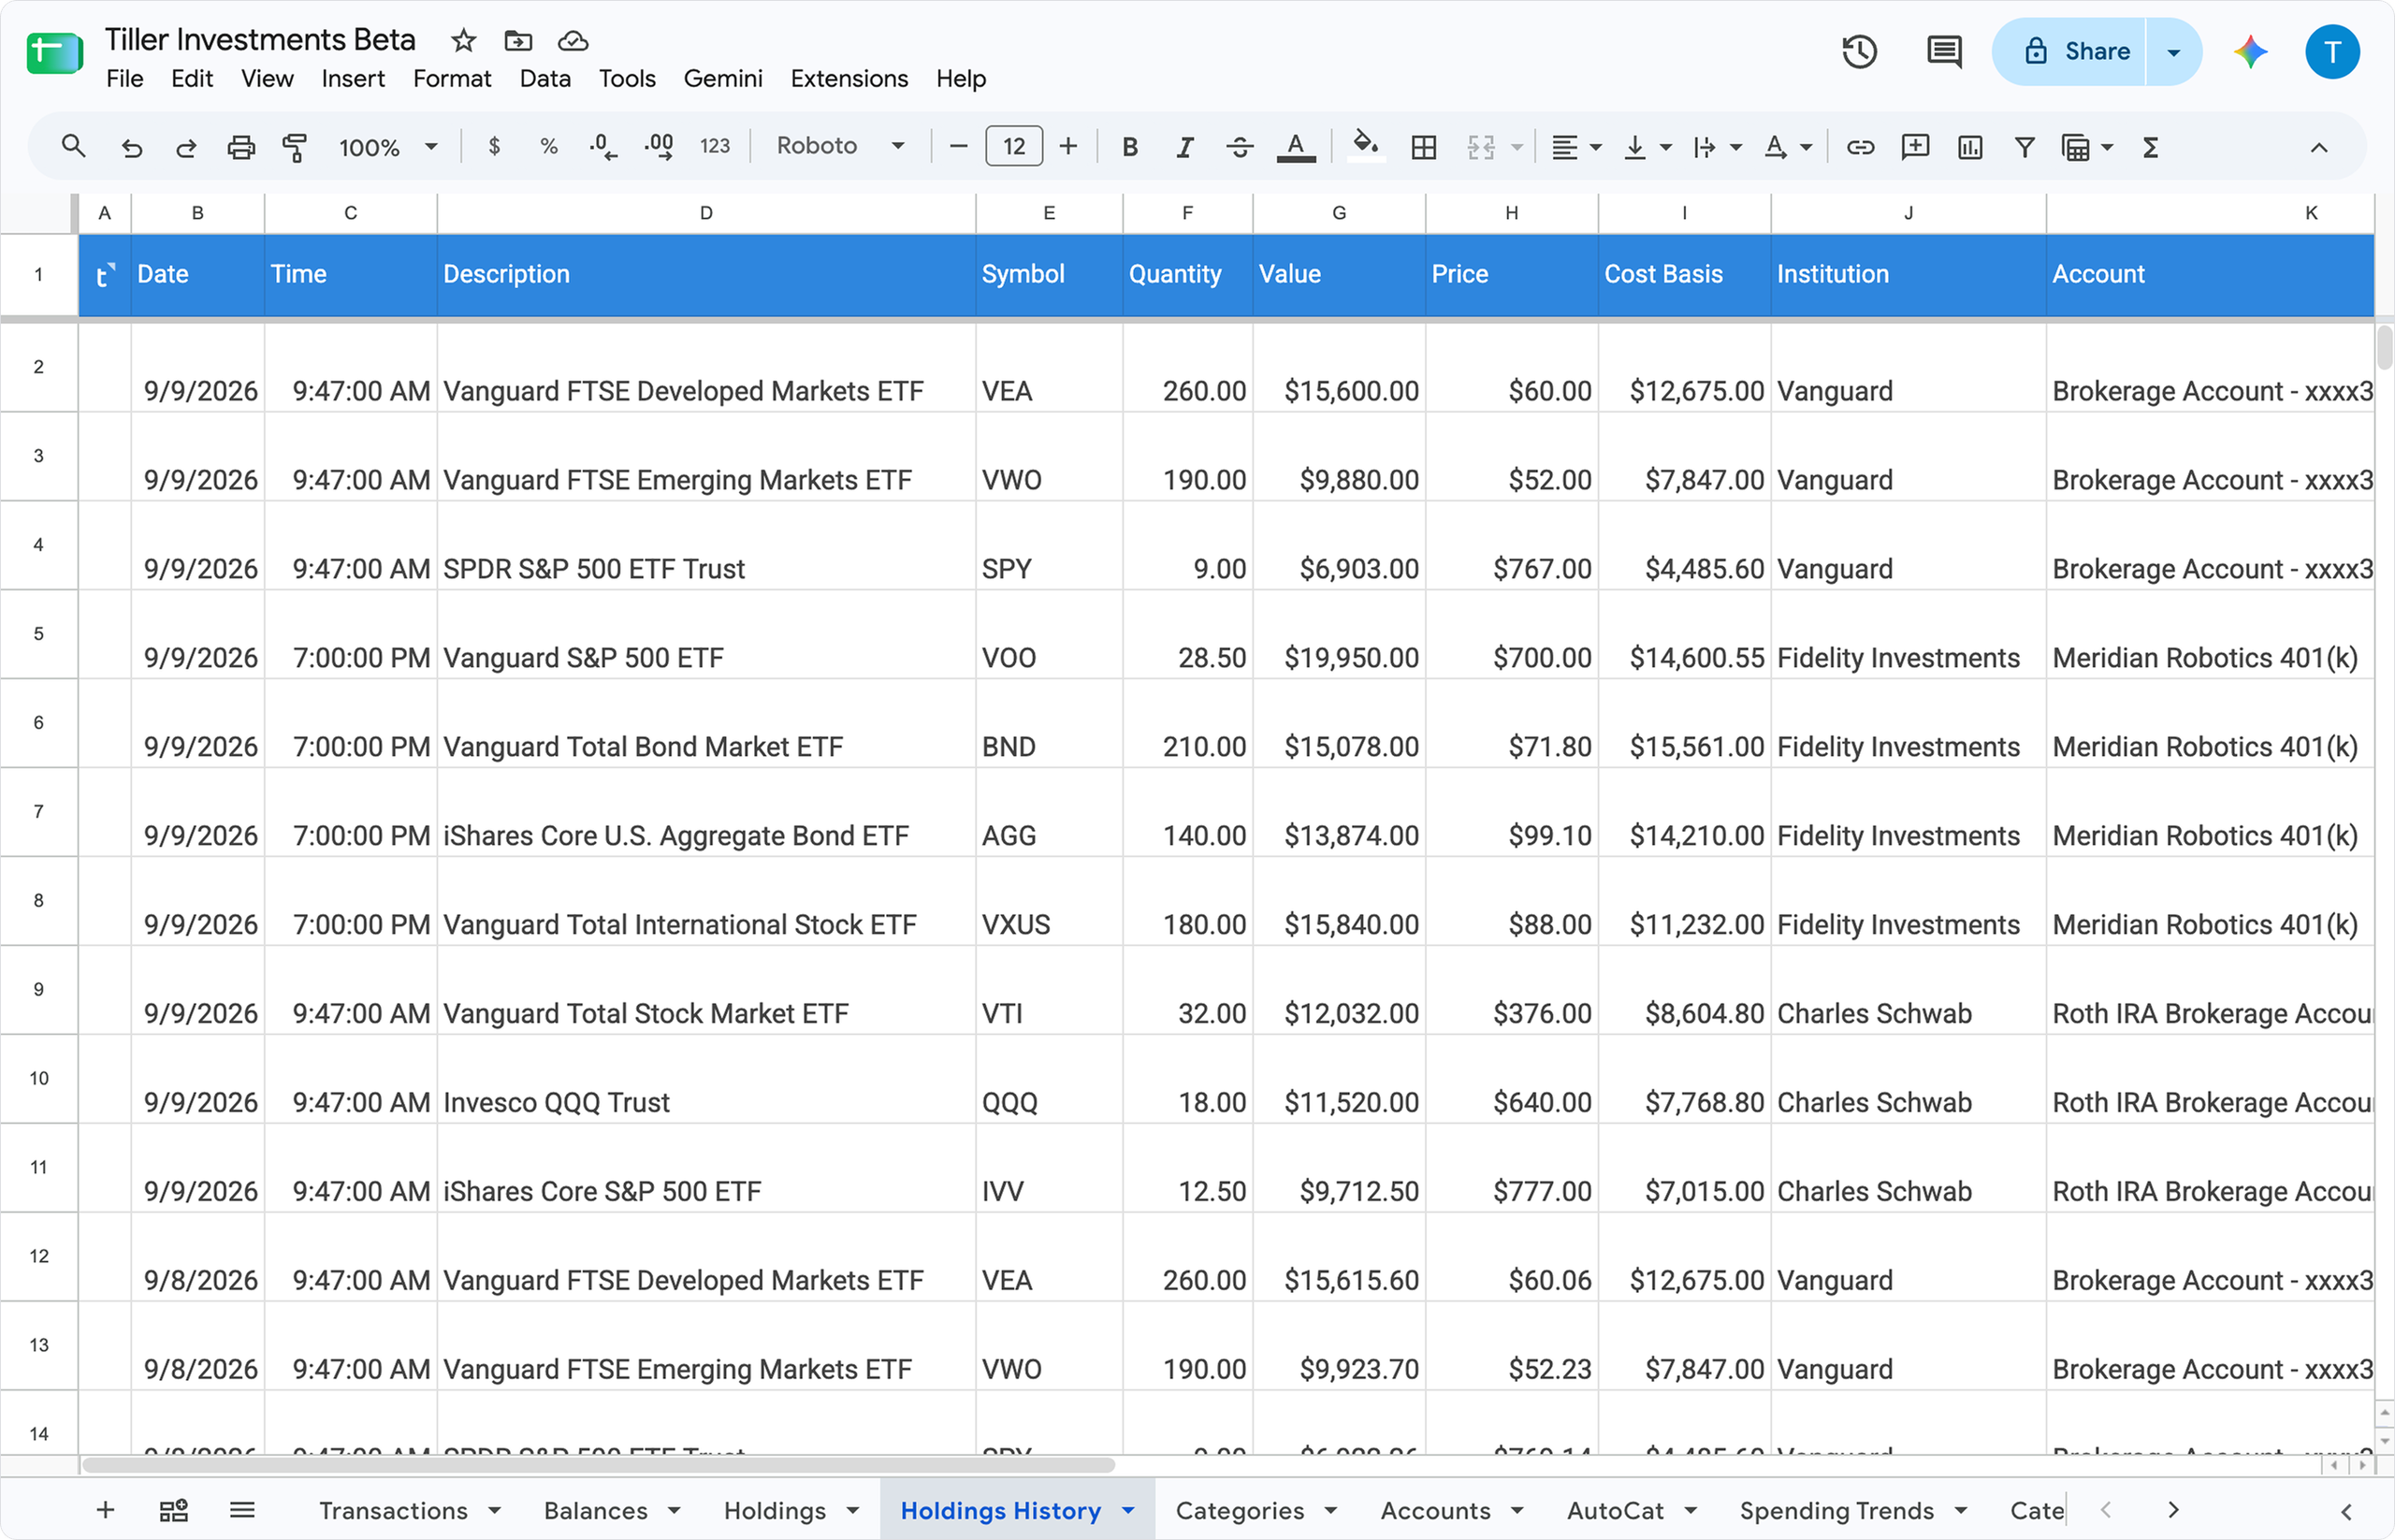The height and width of the screenshot is (1540, 2395).
Task: Click the insert link icon
Action: (1860, 147)
